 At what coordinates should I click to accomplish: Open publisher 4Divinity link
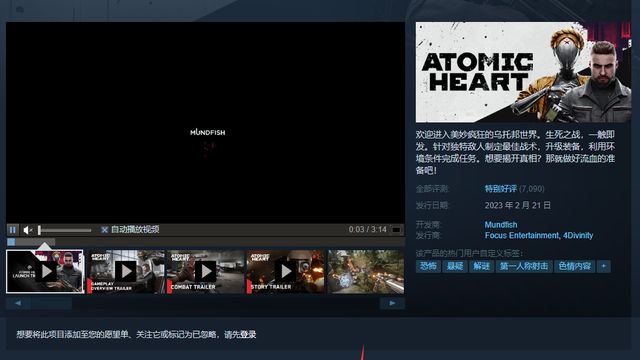(x=578, y=236)
